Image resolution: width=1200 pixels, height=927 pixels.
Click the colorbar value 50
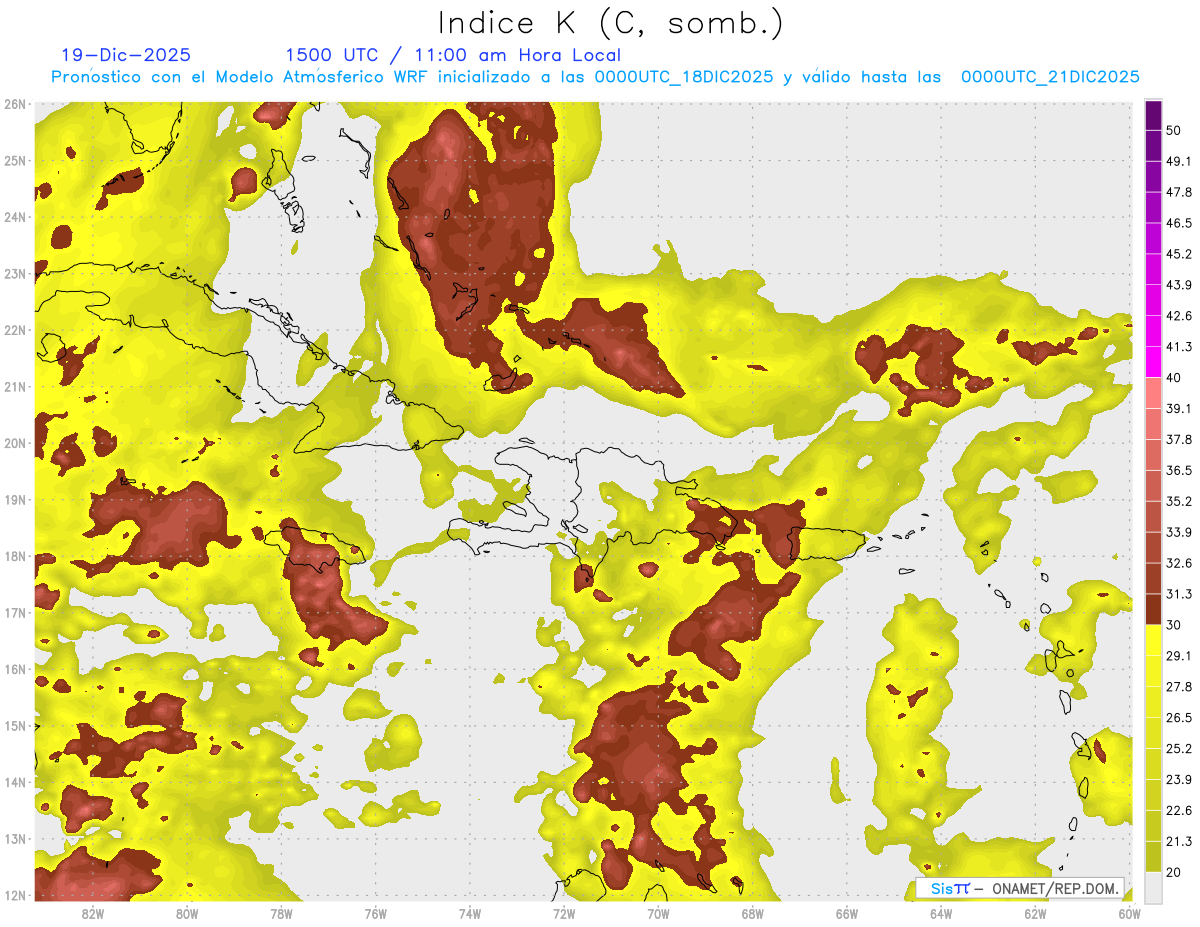click(1172, 130)
